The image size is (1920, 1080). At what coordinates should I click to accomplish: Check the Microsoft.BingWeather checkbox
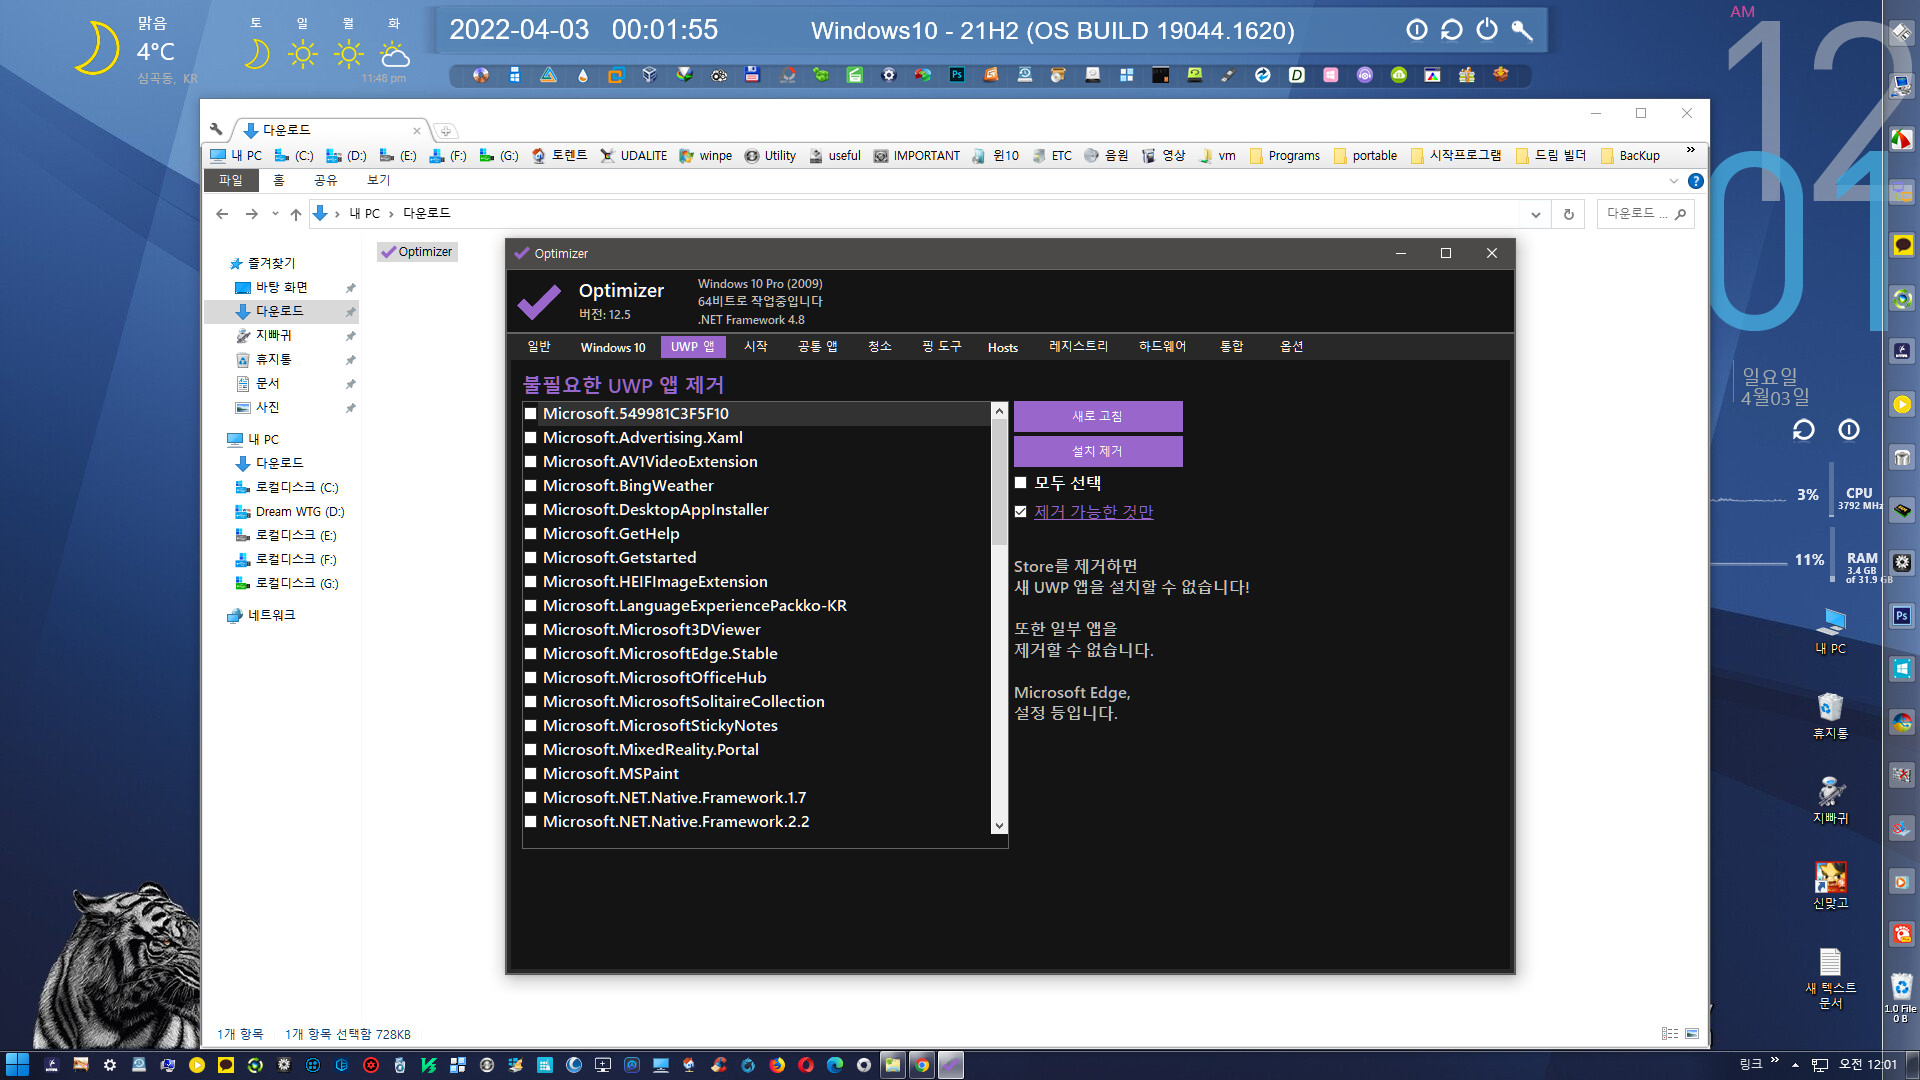pyautogui.click(x=531, y=486)
